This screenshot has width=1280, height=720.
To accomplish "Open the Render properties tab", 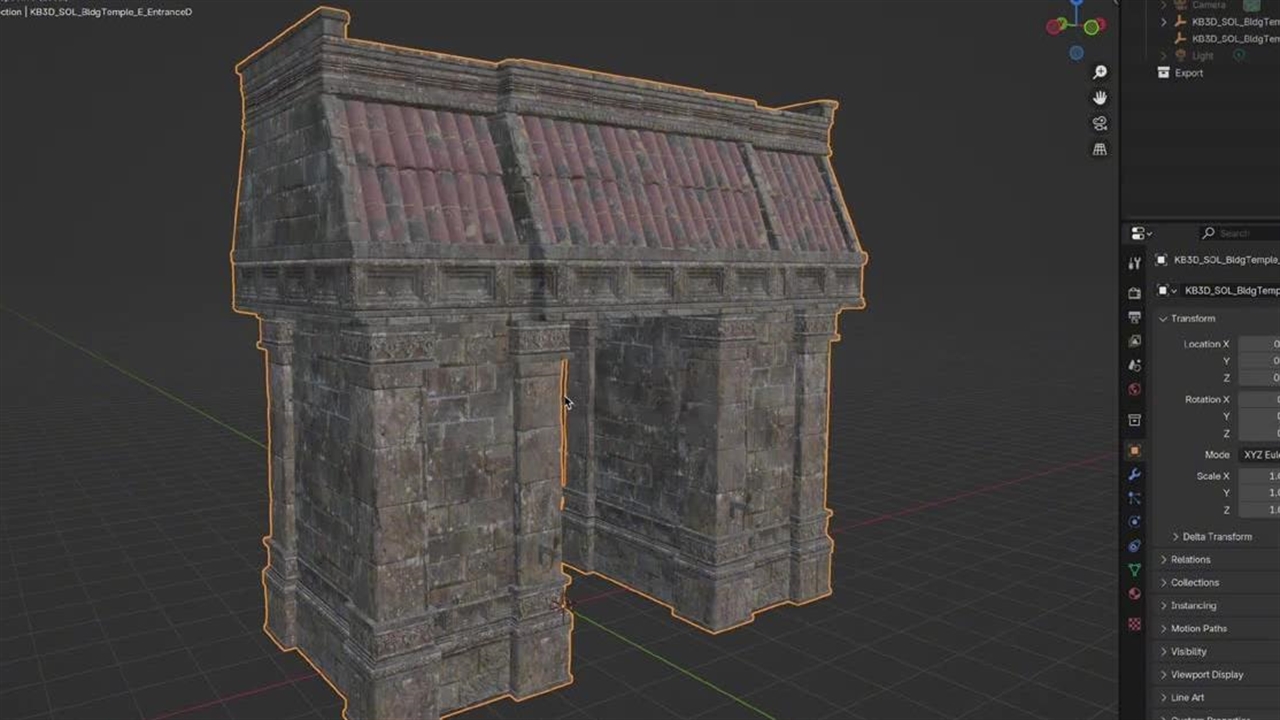I will [1134, 293].
